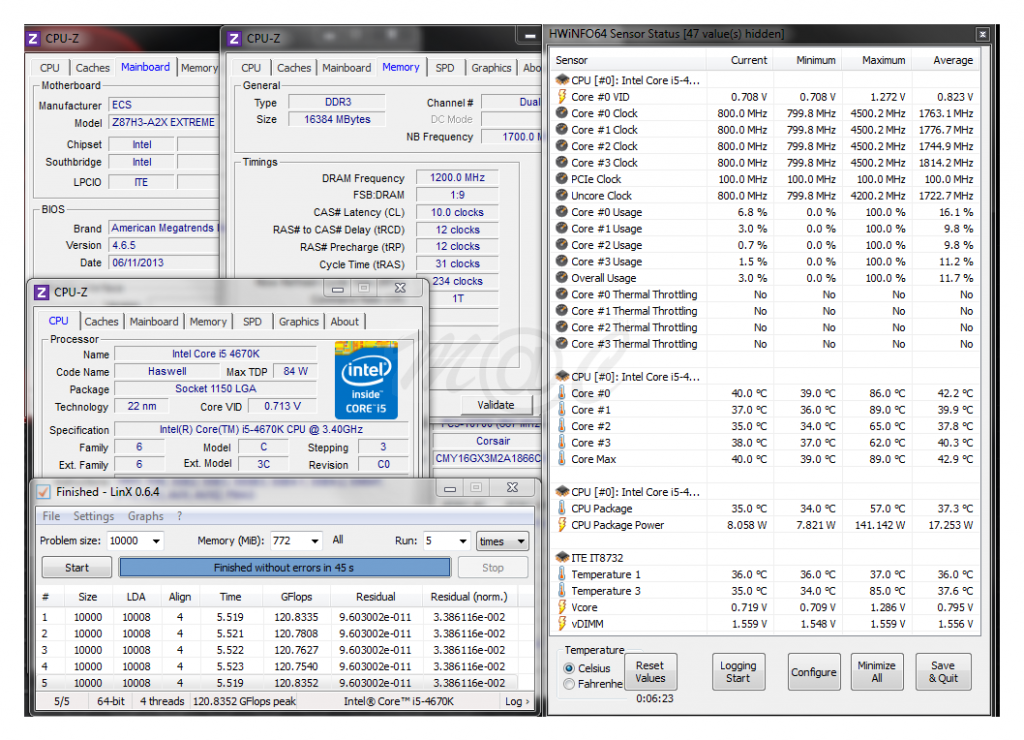
Task: Click the Logging Start button
Action: click(738, 672)
